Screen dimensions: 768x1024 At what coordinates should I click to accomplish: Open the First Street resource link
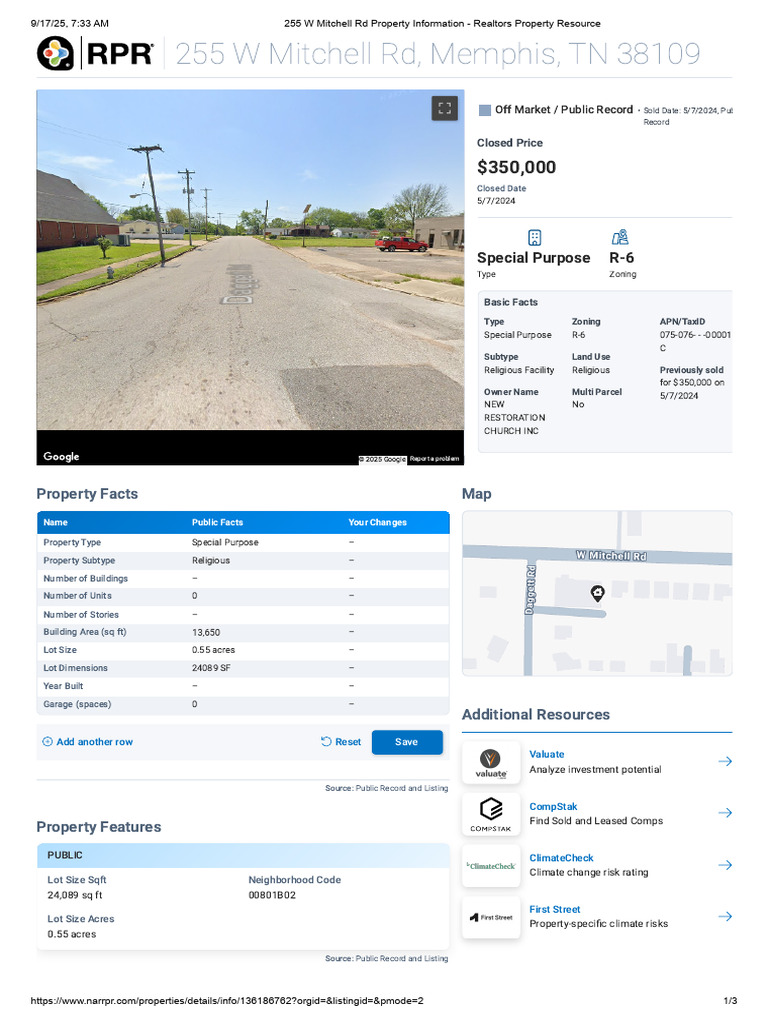554,910
